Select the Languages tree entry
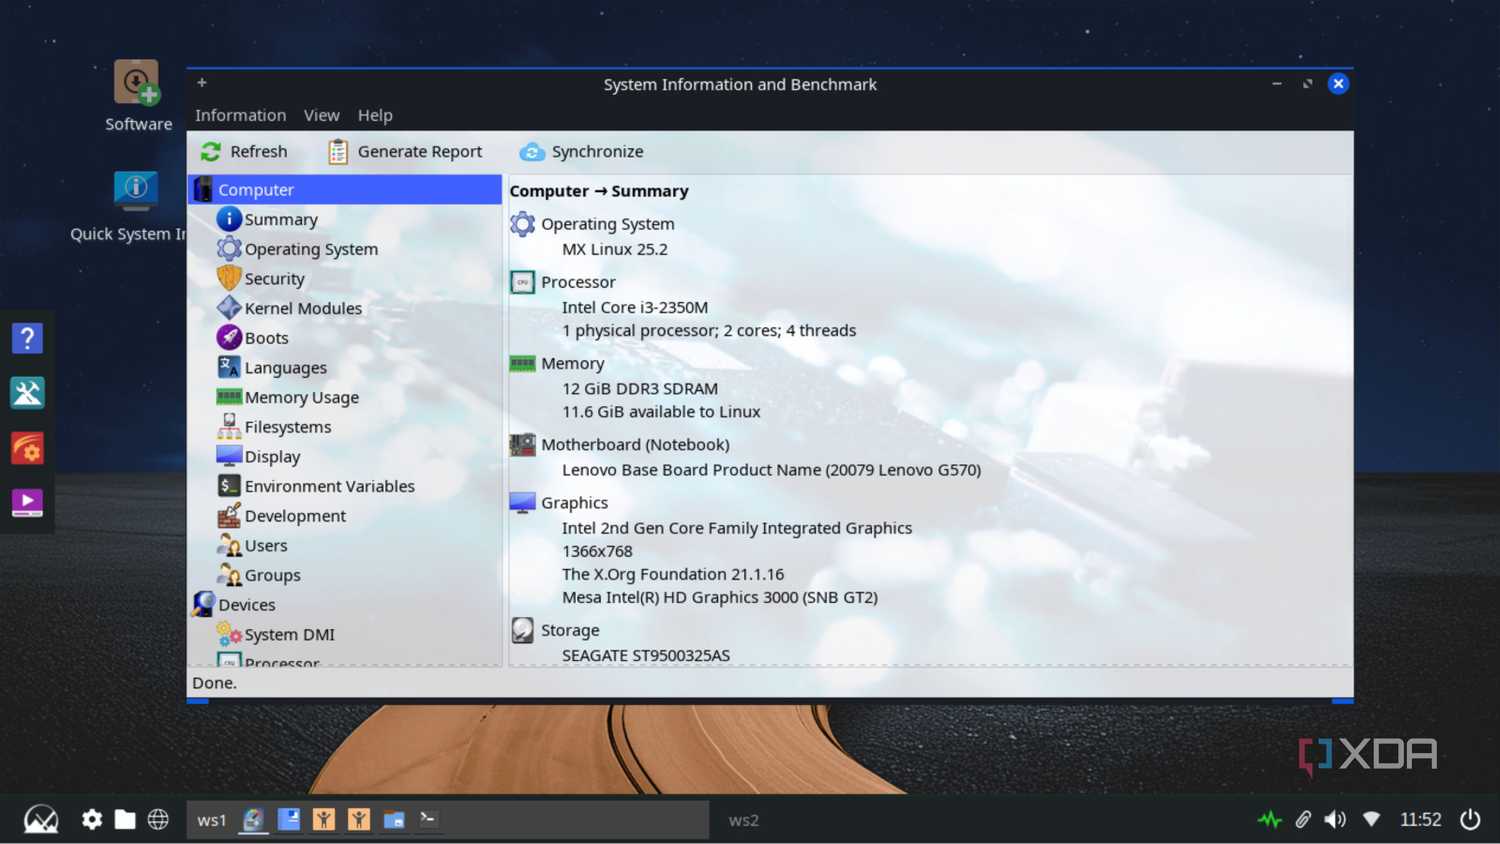 coord(285,368)
